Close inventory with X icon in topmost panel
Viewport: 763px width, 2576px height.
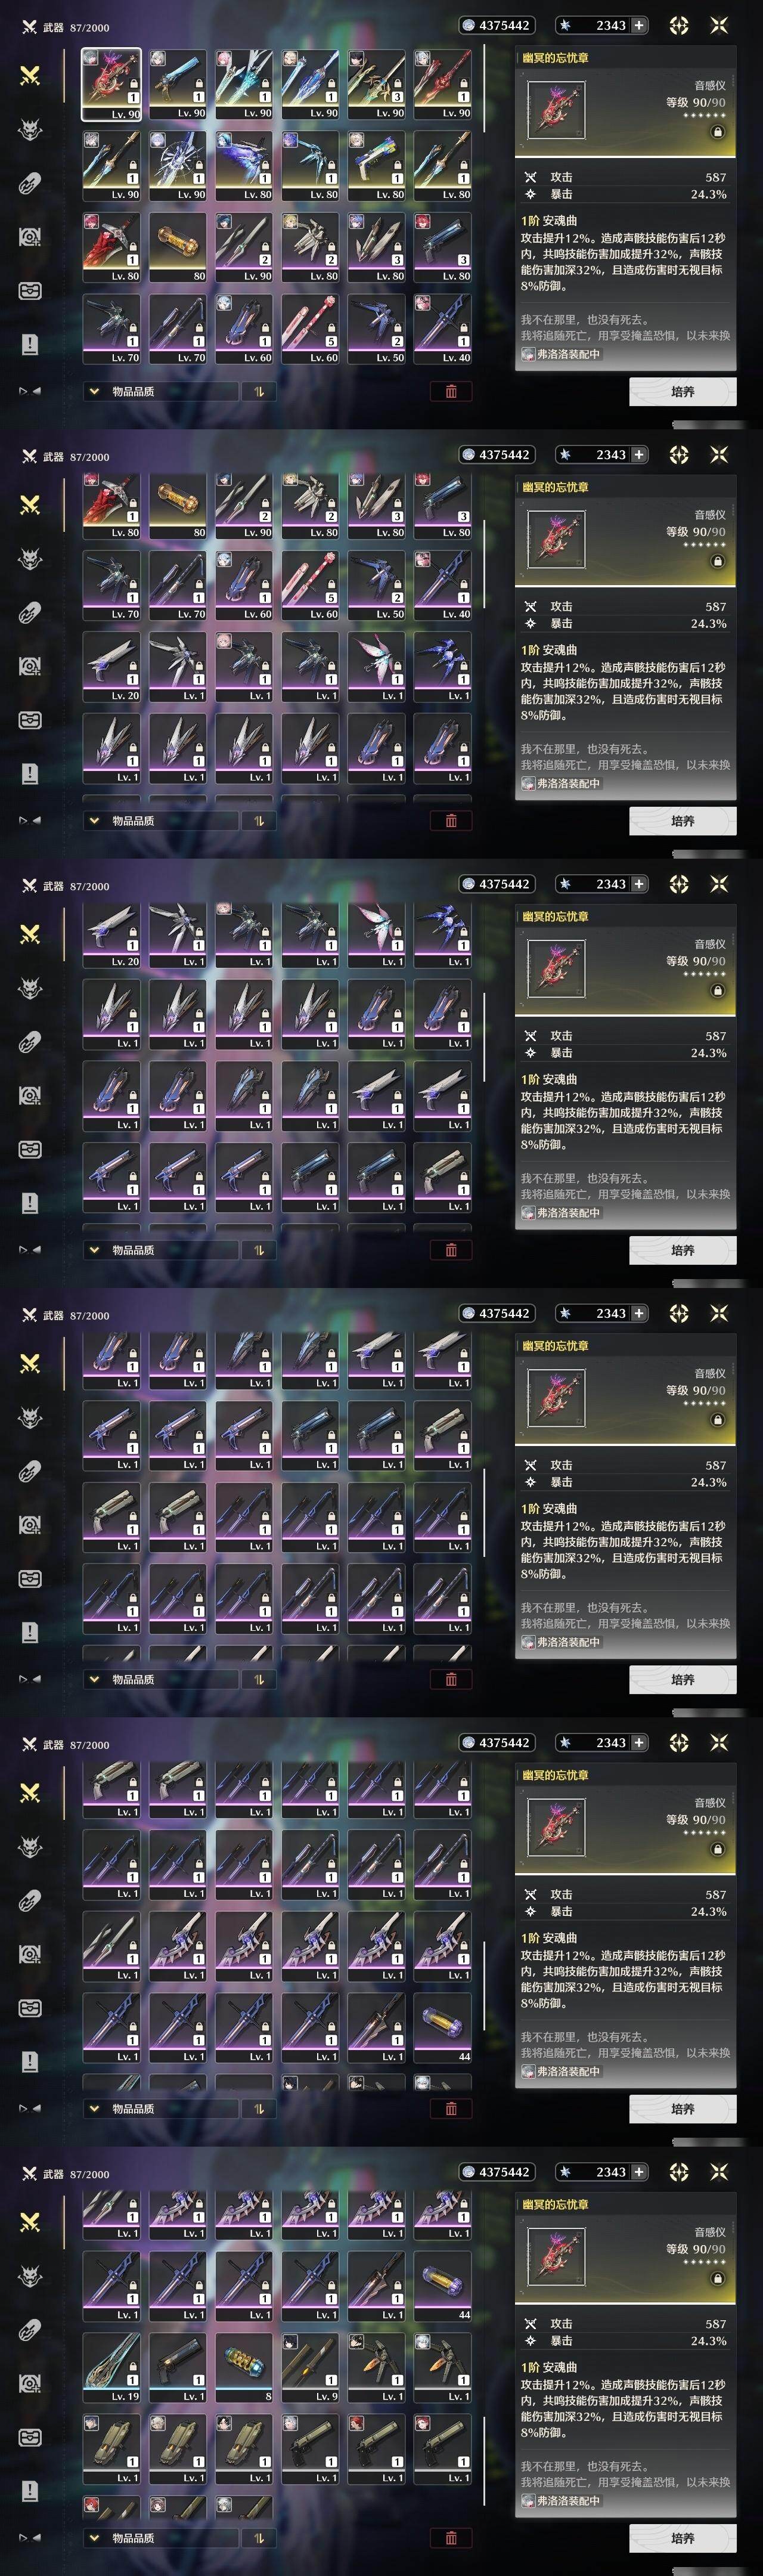pos(718,25)
